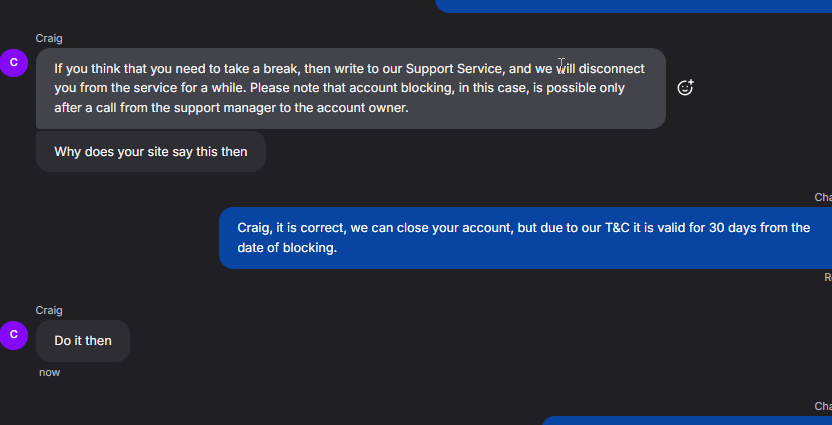Click the truncated agent name above the T&C reply
The image size is (832, 425).
click(x=823, y=198)
